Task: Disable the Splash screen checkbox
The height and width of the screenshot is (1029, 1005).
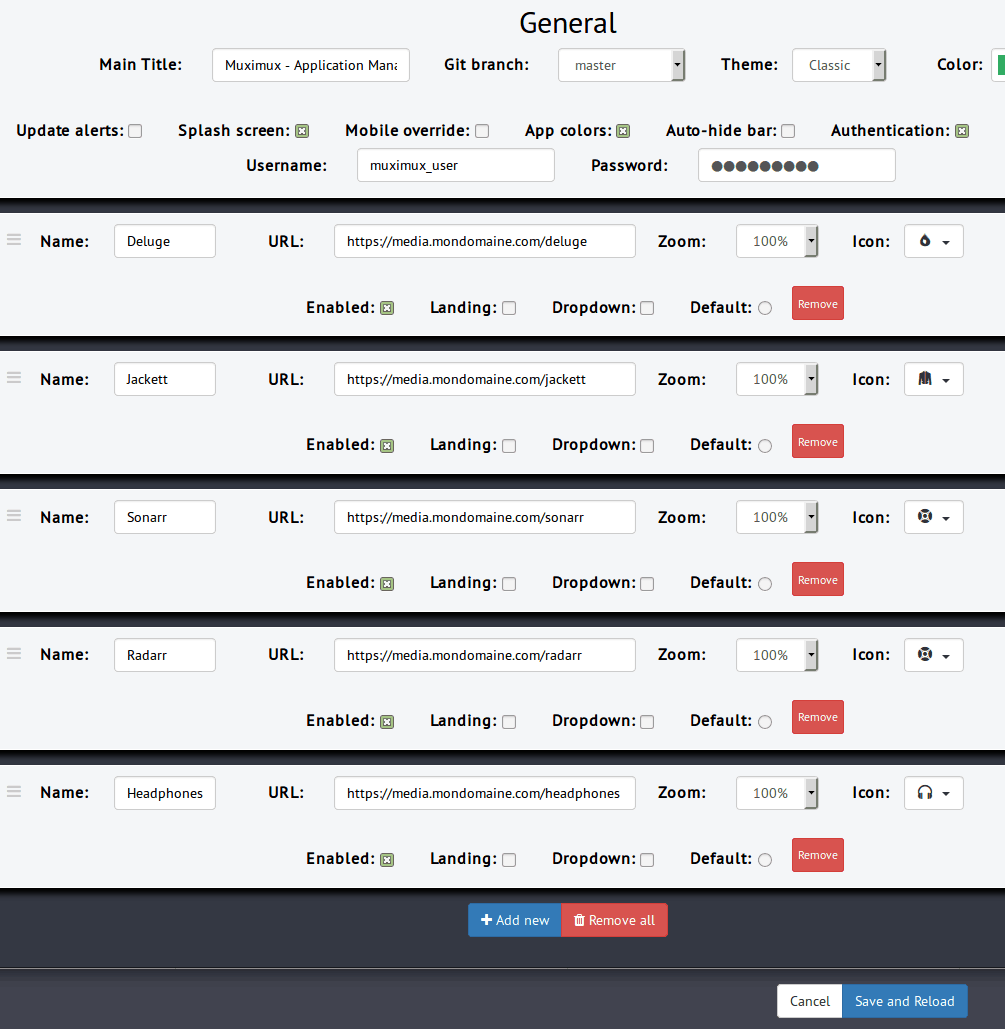Action: pyautogui.click(x=302, y=131)
